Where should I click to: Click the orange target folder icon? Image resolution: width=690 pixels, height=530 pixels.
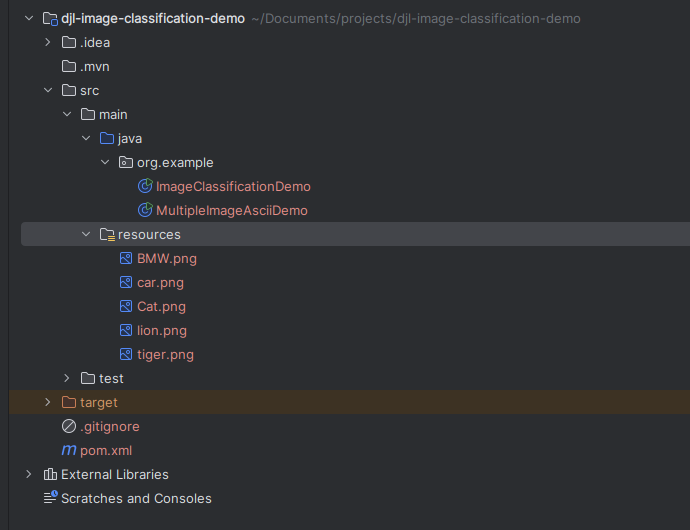tap(69, 403)
